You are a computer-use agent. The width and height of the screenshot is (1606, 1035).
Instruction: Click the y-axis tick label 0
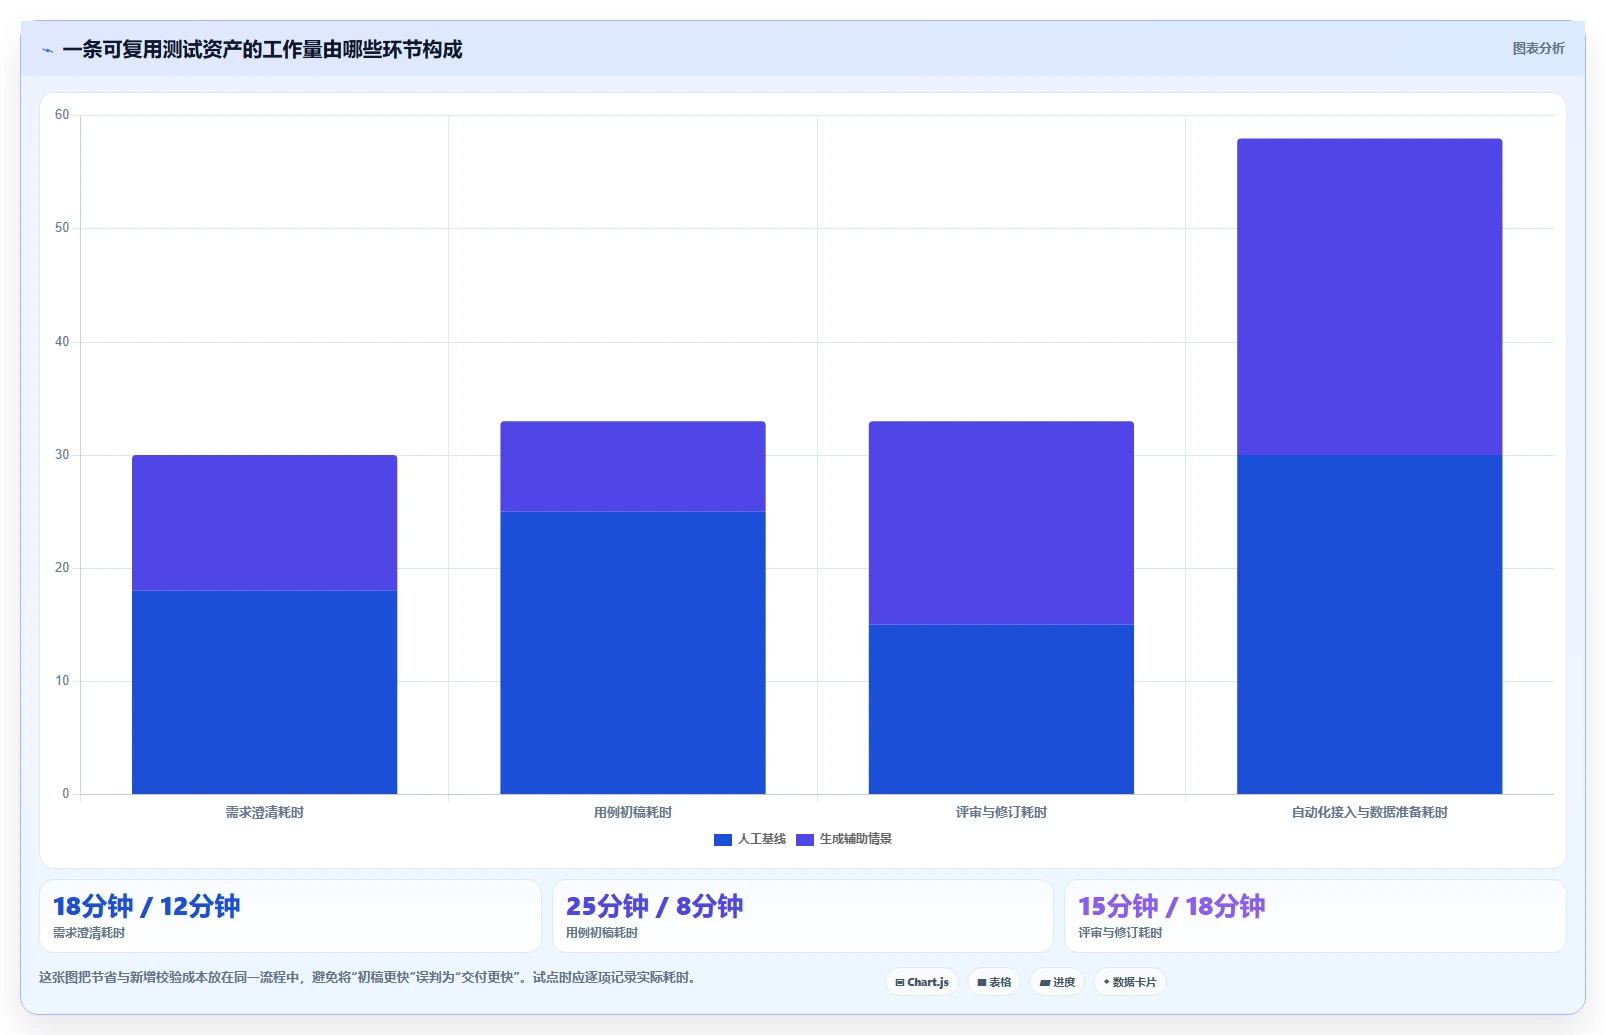(66, 794)
